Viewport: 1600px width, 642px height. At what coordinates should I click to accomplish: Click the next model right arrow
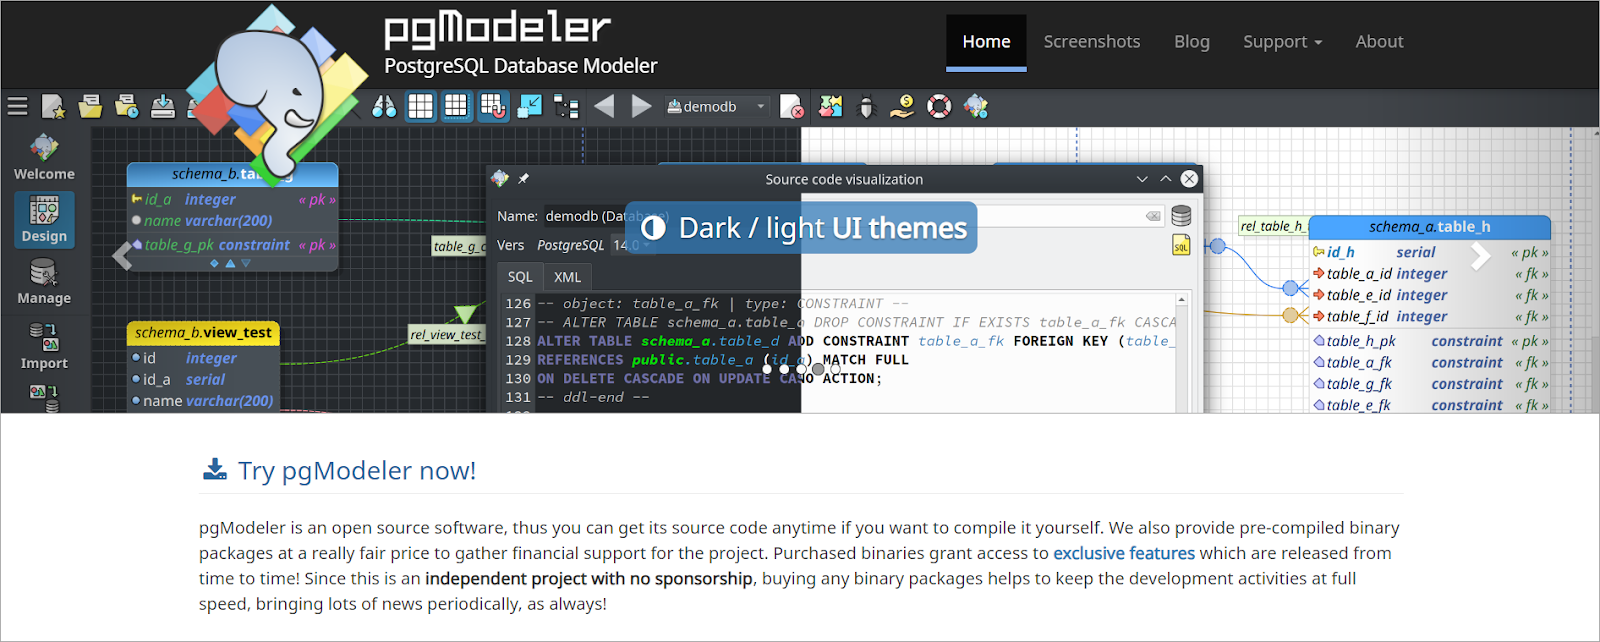[641, 106]
